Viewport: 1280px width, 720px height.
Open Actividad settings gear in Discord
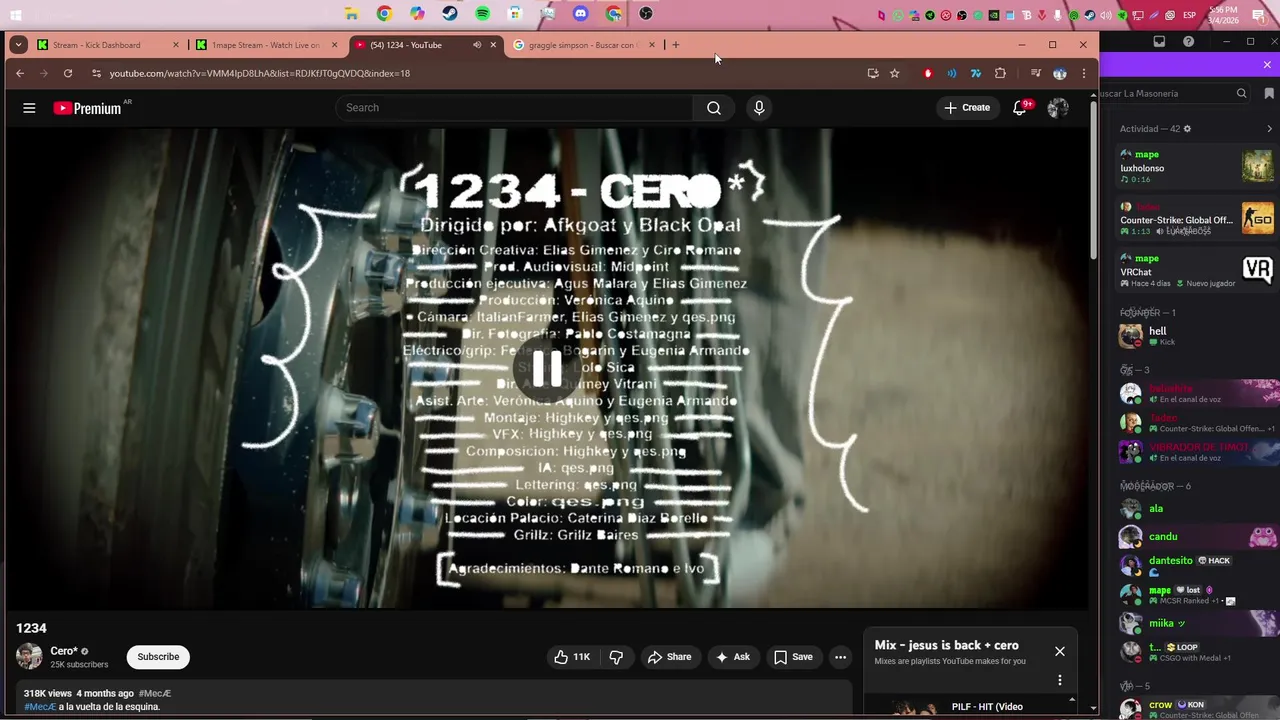coord(1187,129)
